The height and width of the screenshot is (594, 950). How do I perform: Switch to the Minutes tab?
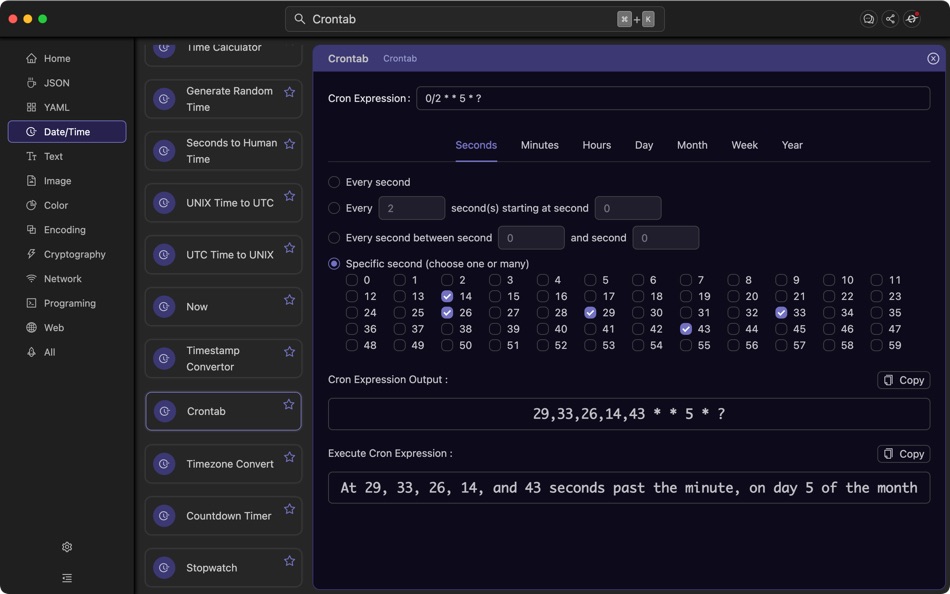[540, 145]
